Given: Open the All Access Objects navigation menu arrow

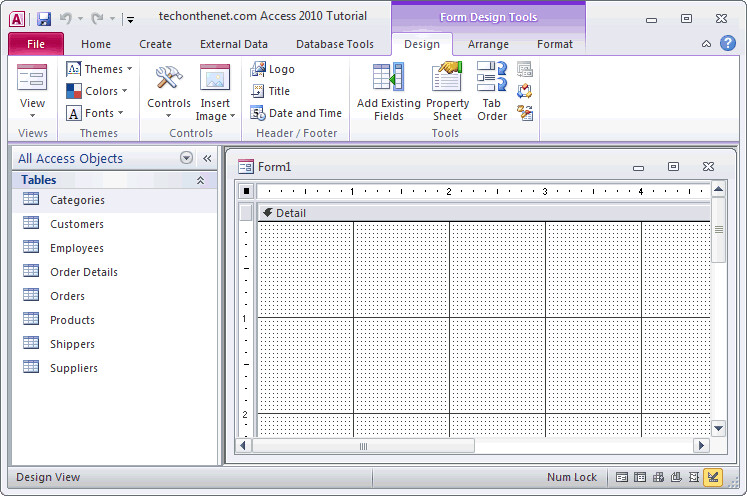Looking at the screenshot, I should click(x=186, y=158).
